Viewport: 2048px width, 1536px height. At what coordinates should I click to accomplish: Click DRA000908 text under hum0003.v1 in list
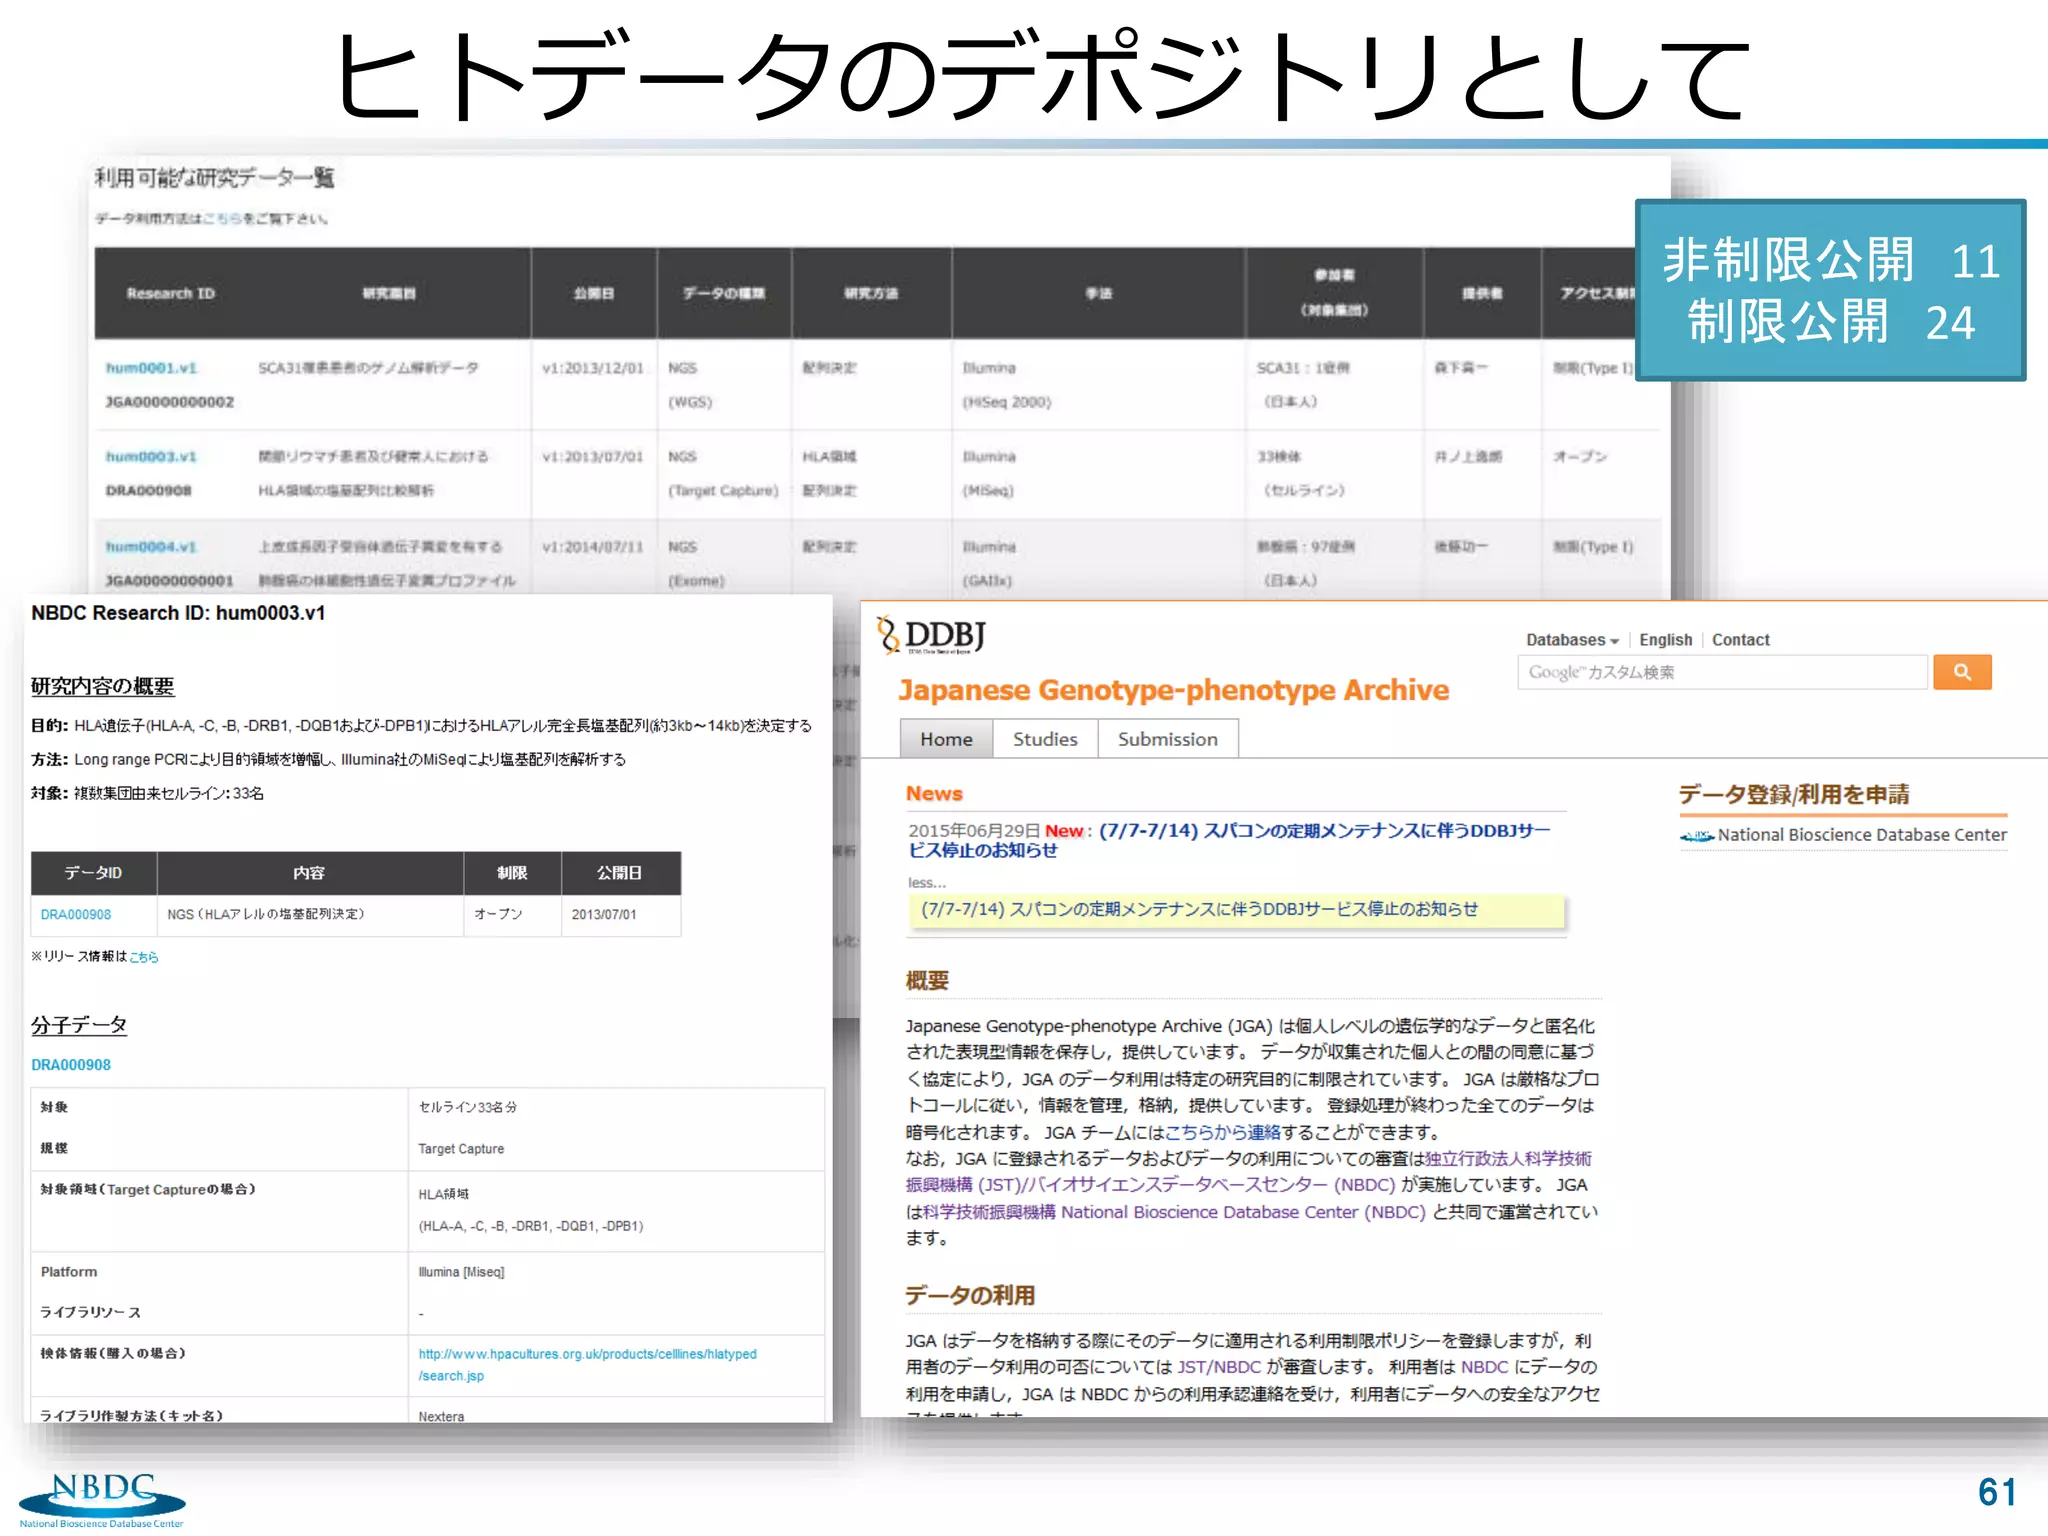pyautogui.click(x=148, y=491)
